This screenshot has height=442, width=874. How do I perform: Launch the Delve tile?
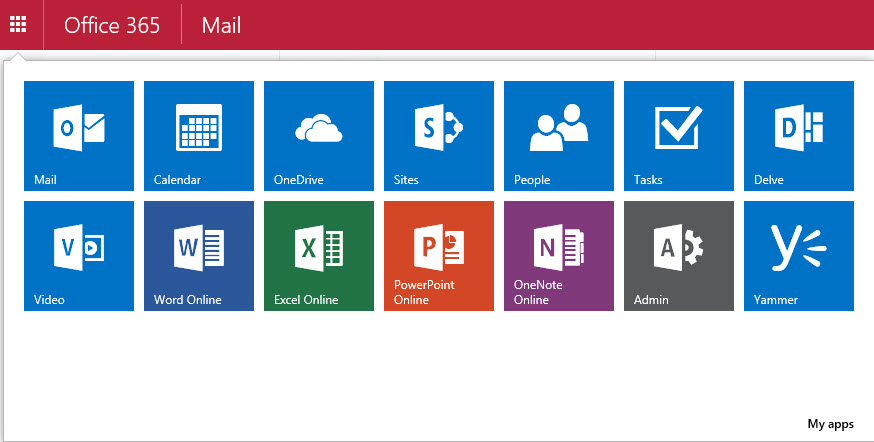click(x=798, y=135)
